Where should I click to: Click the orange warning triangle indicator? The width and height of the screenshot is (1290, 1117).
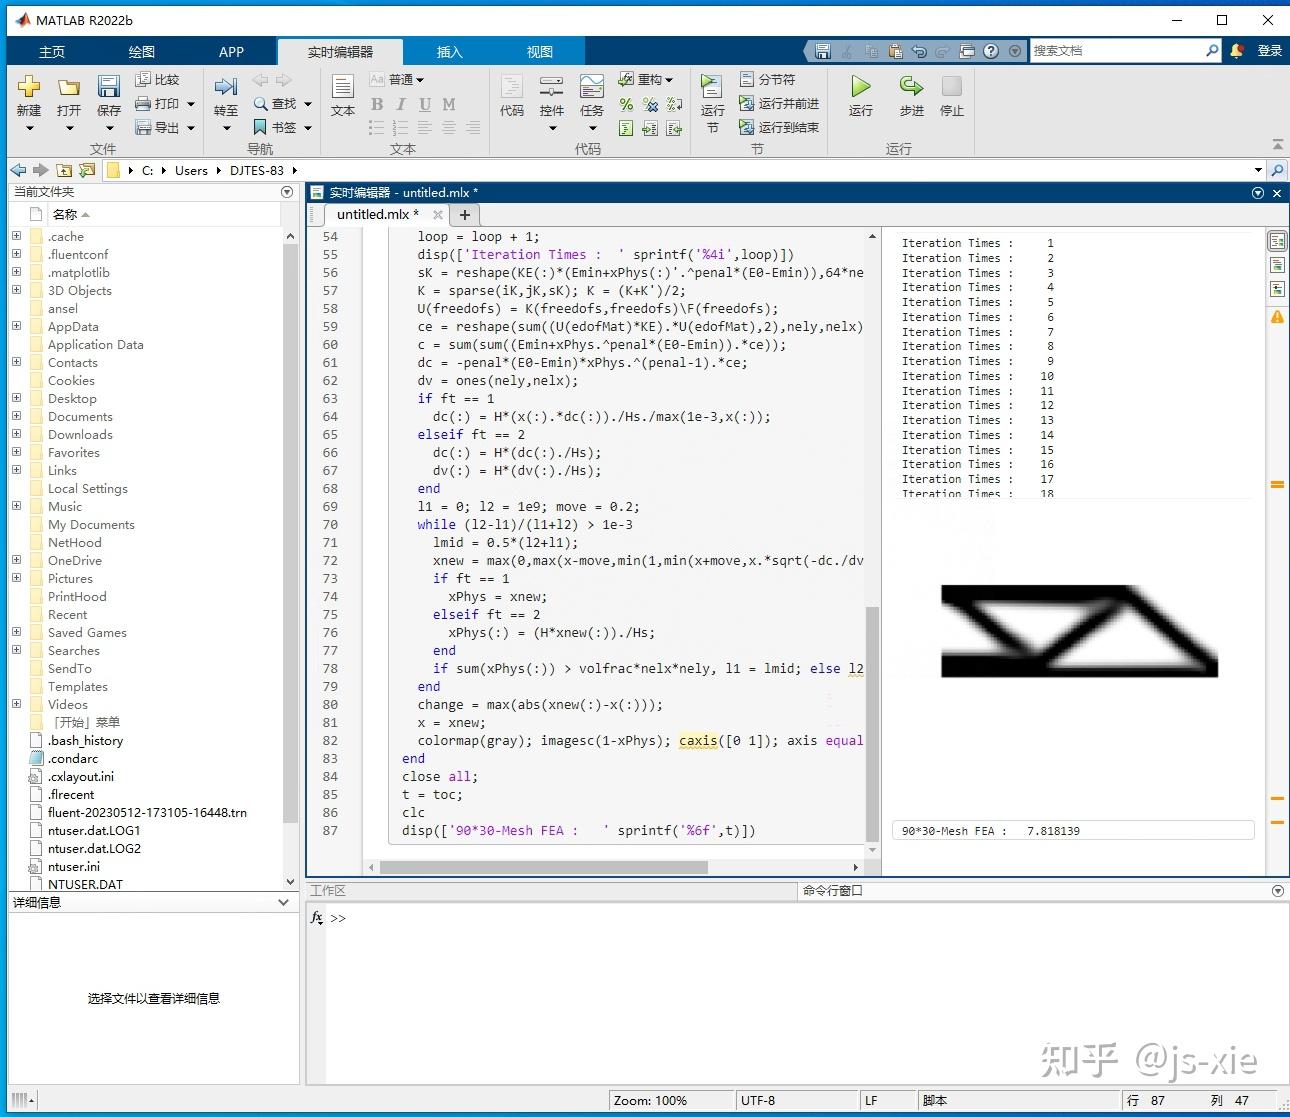[x=1277, y=317]
